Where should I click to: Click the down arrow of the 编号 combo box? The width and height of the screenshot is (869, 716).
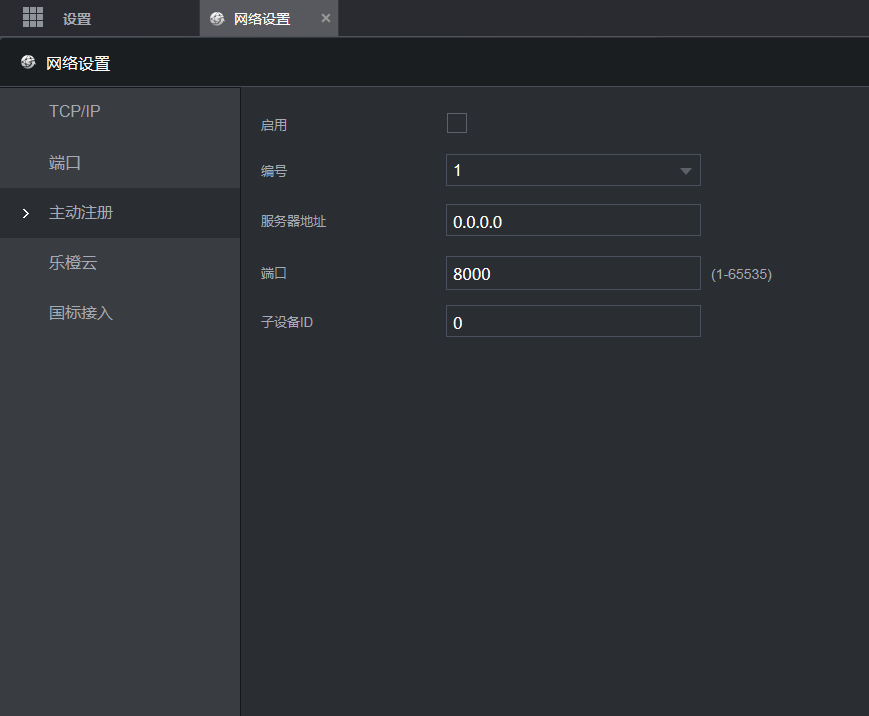click(685, 171)
